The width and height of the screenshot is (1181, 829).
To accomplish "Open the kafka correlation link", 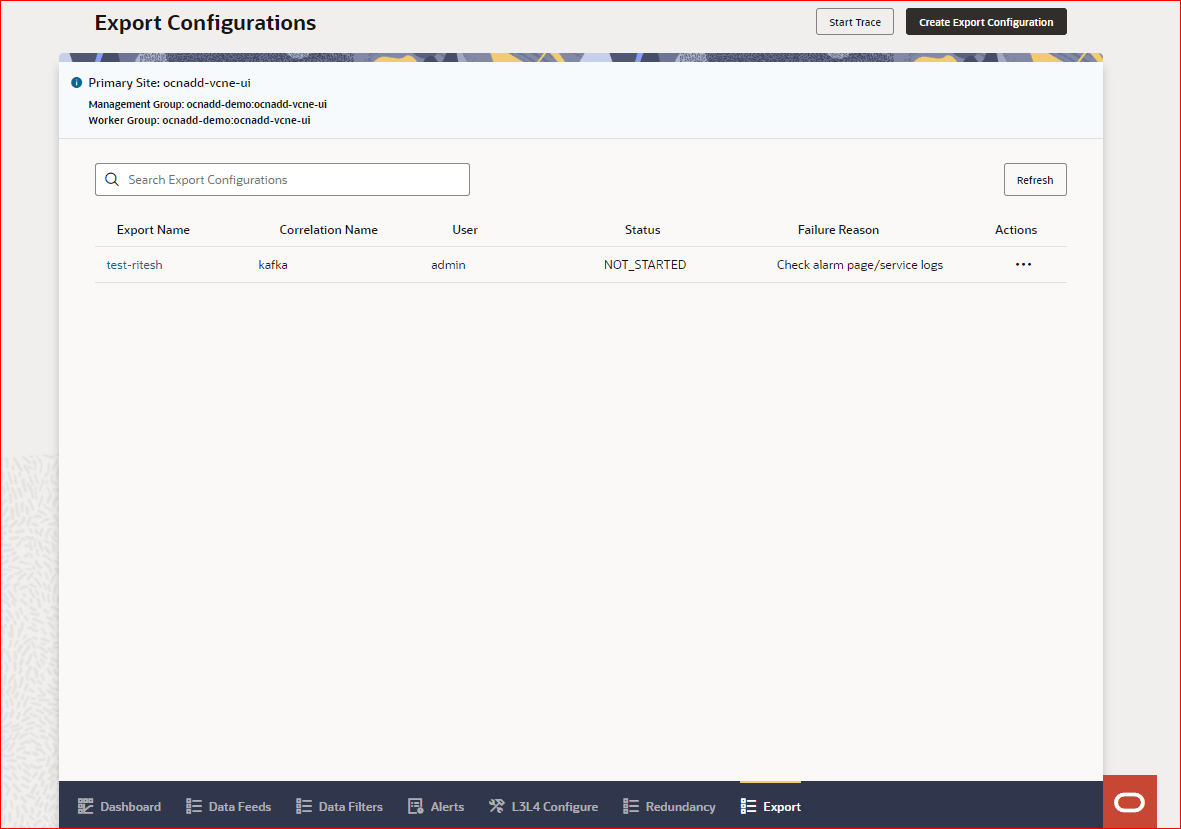I will click(x=273, y=264).
